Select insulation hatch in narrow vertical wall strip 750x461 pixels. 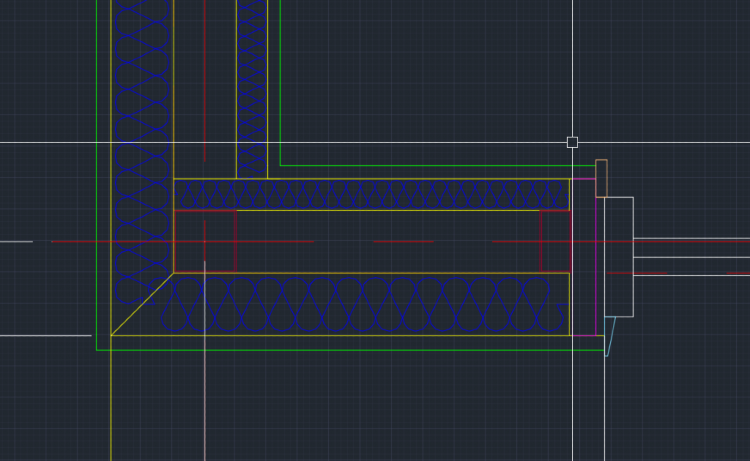click(252, 90)
